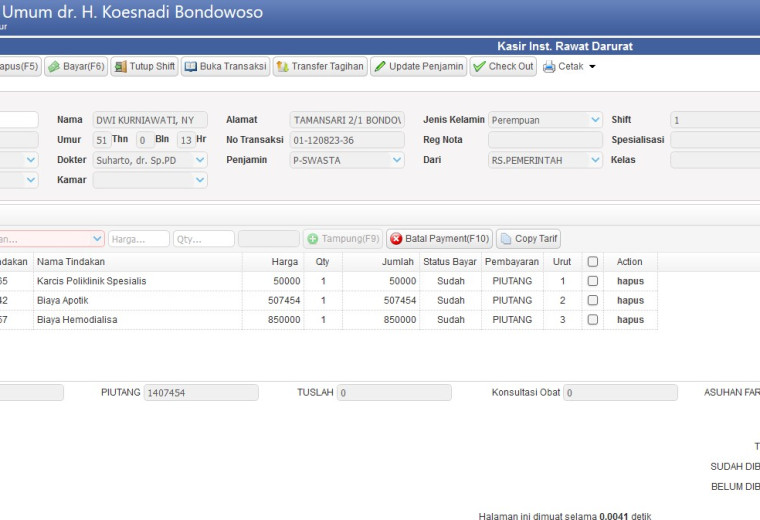
Task: Click hapus link for Biaya Hemodialisa
Action: click(x=630, y=320)
